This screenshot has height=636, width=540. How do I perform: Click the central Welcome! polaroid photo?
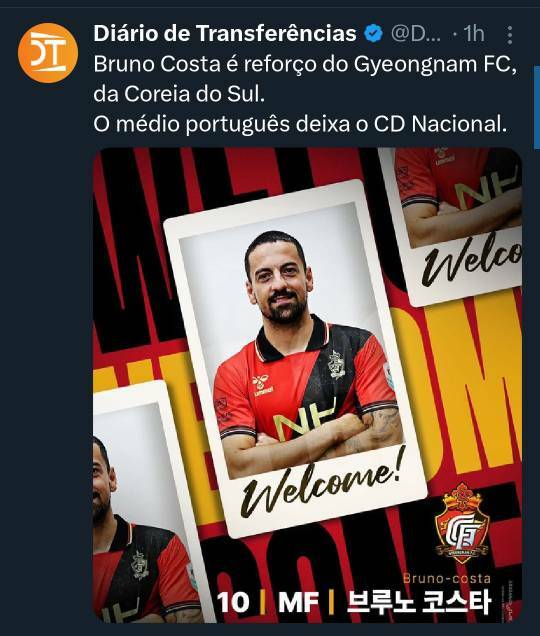click(296, 359)
